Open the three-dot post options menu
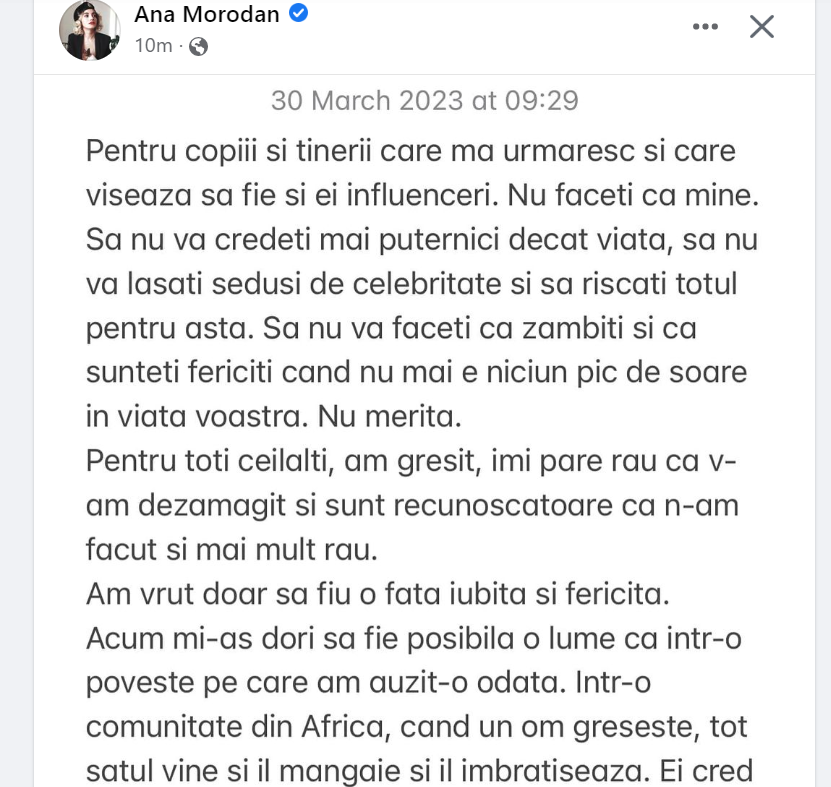 [x=705, y=27]
